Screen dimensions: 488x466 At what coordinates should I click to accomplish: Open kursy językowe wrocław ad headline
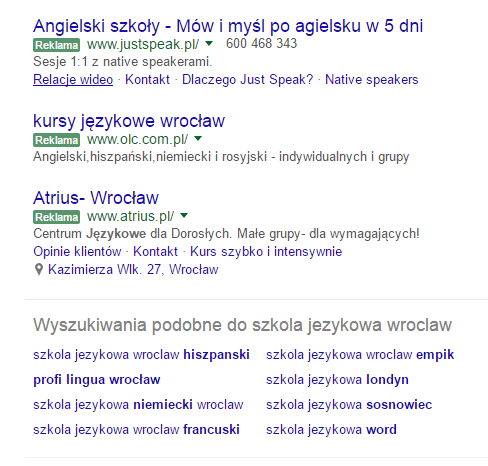(x=129, y=121)
